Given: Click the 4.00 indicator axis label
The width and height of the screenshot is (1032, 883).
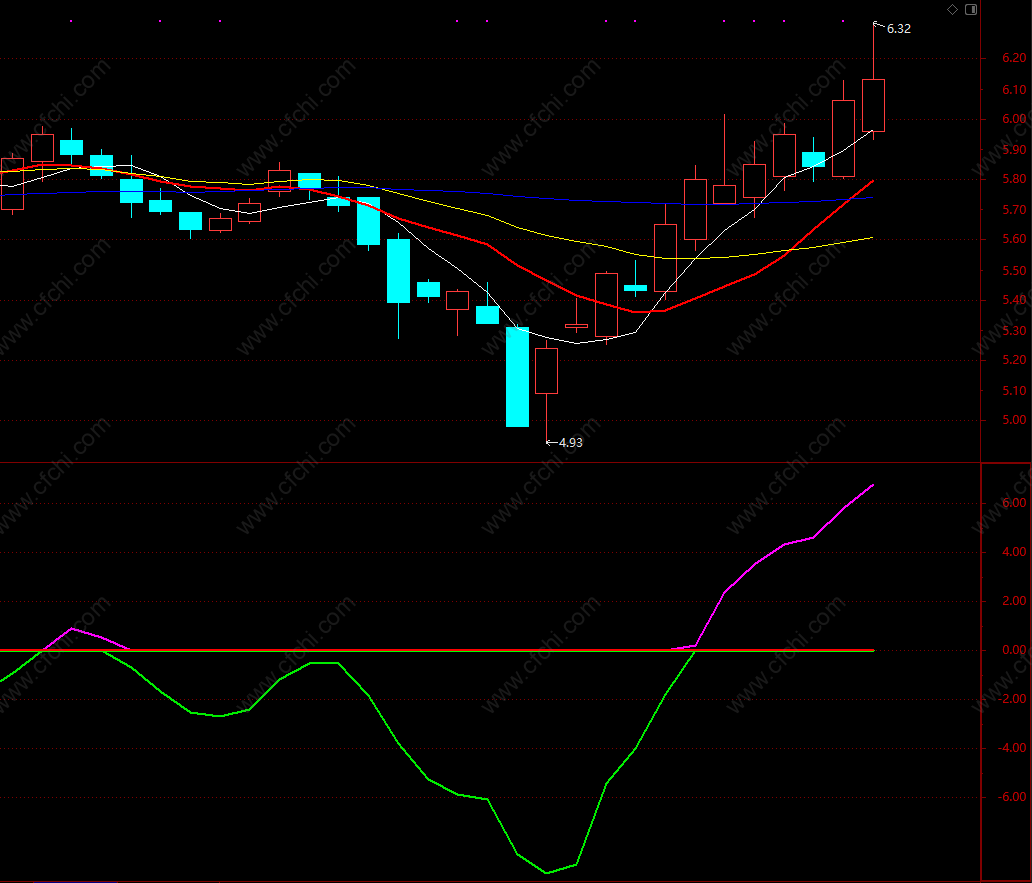Looking at the screenshot, I should click(x=1014, y=552).
